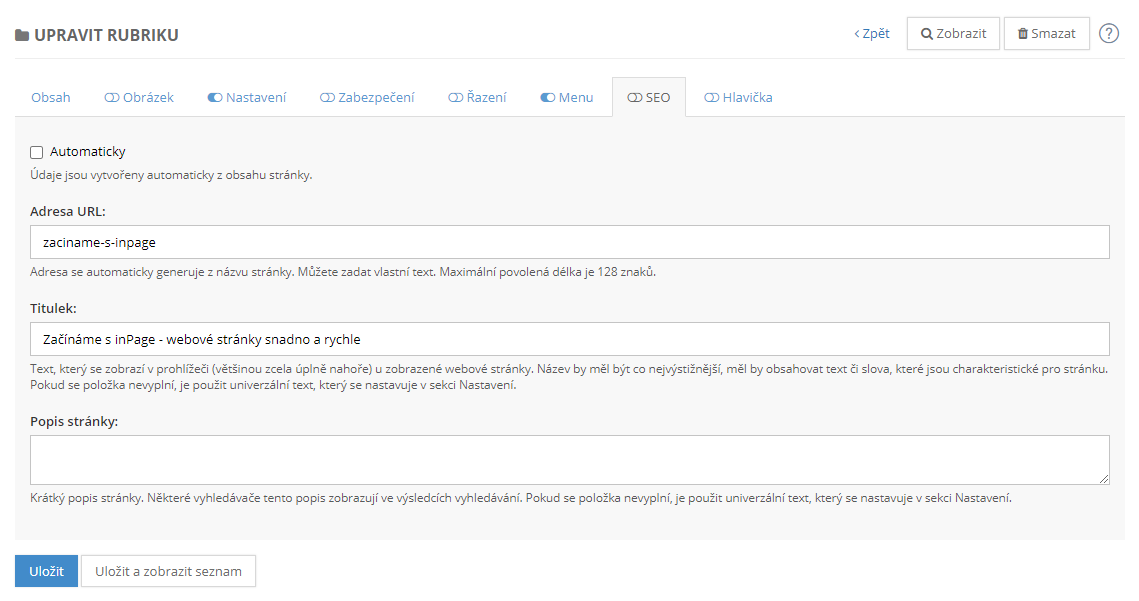Go back via the Zpět link
Viewport: 1139px width, 601px height.
(x=872, y=34)
